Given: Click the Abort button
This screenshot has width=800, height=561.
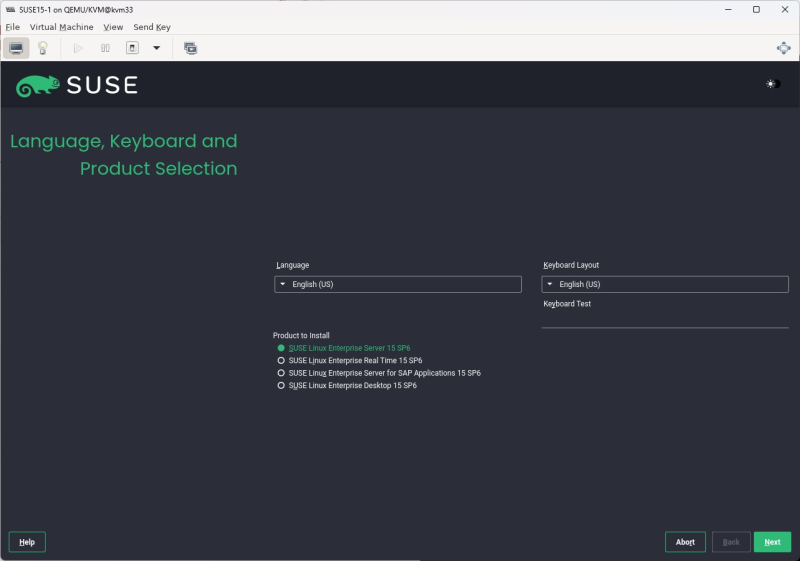Looking at the screenshot, I should (685, 542).
